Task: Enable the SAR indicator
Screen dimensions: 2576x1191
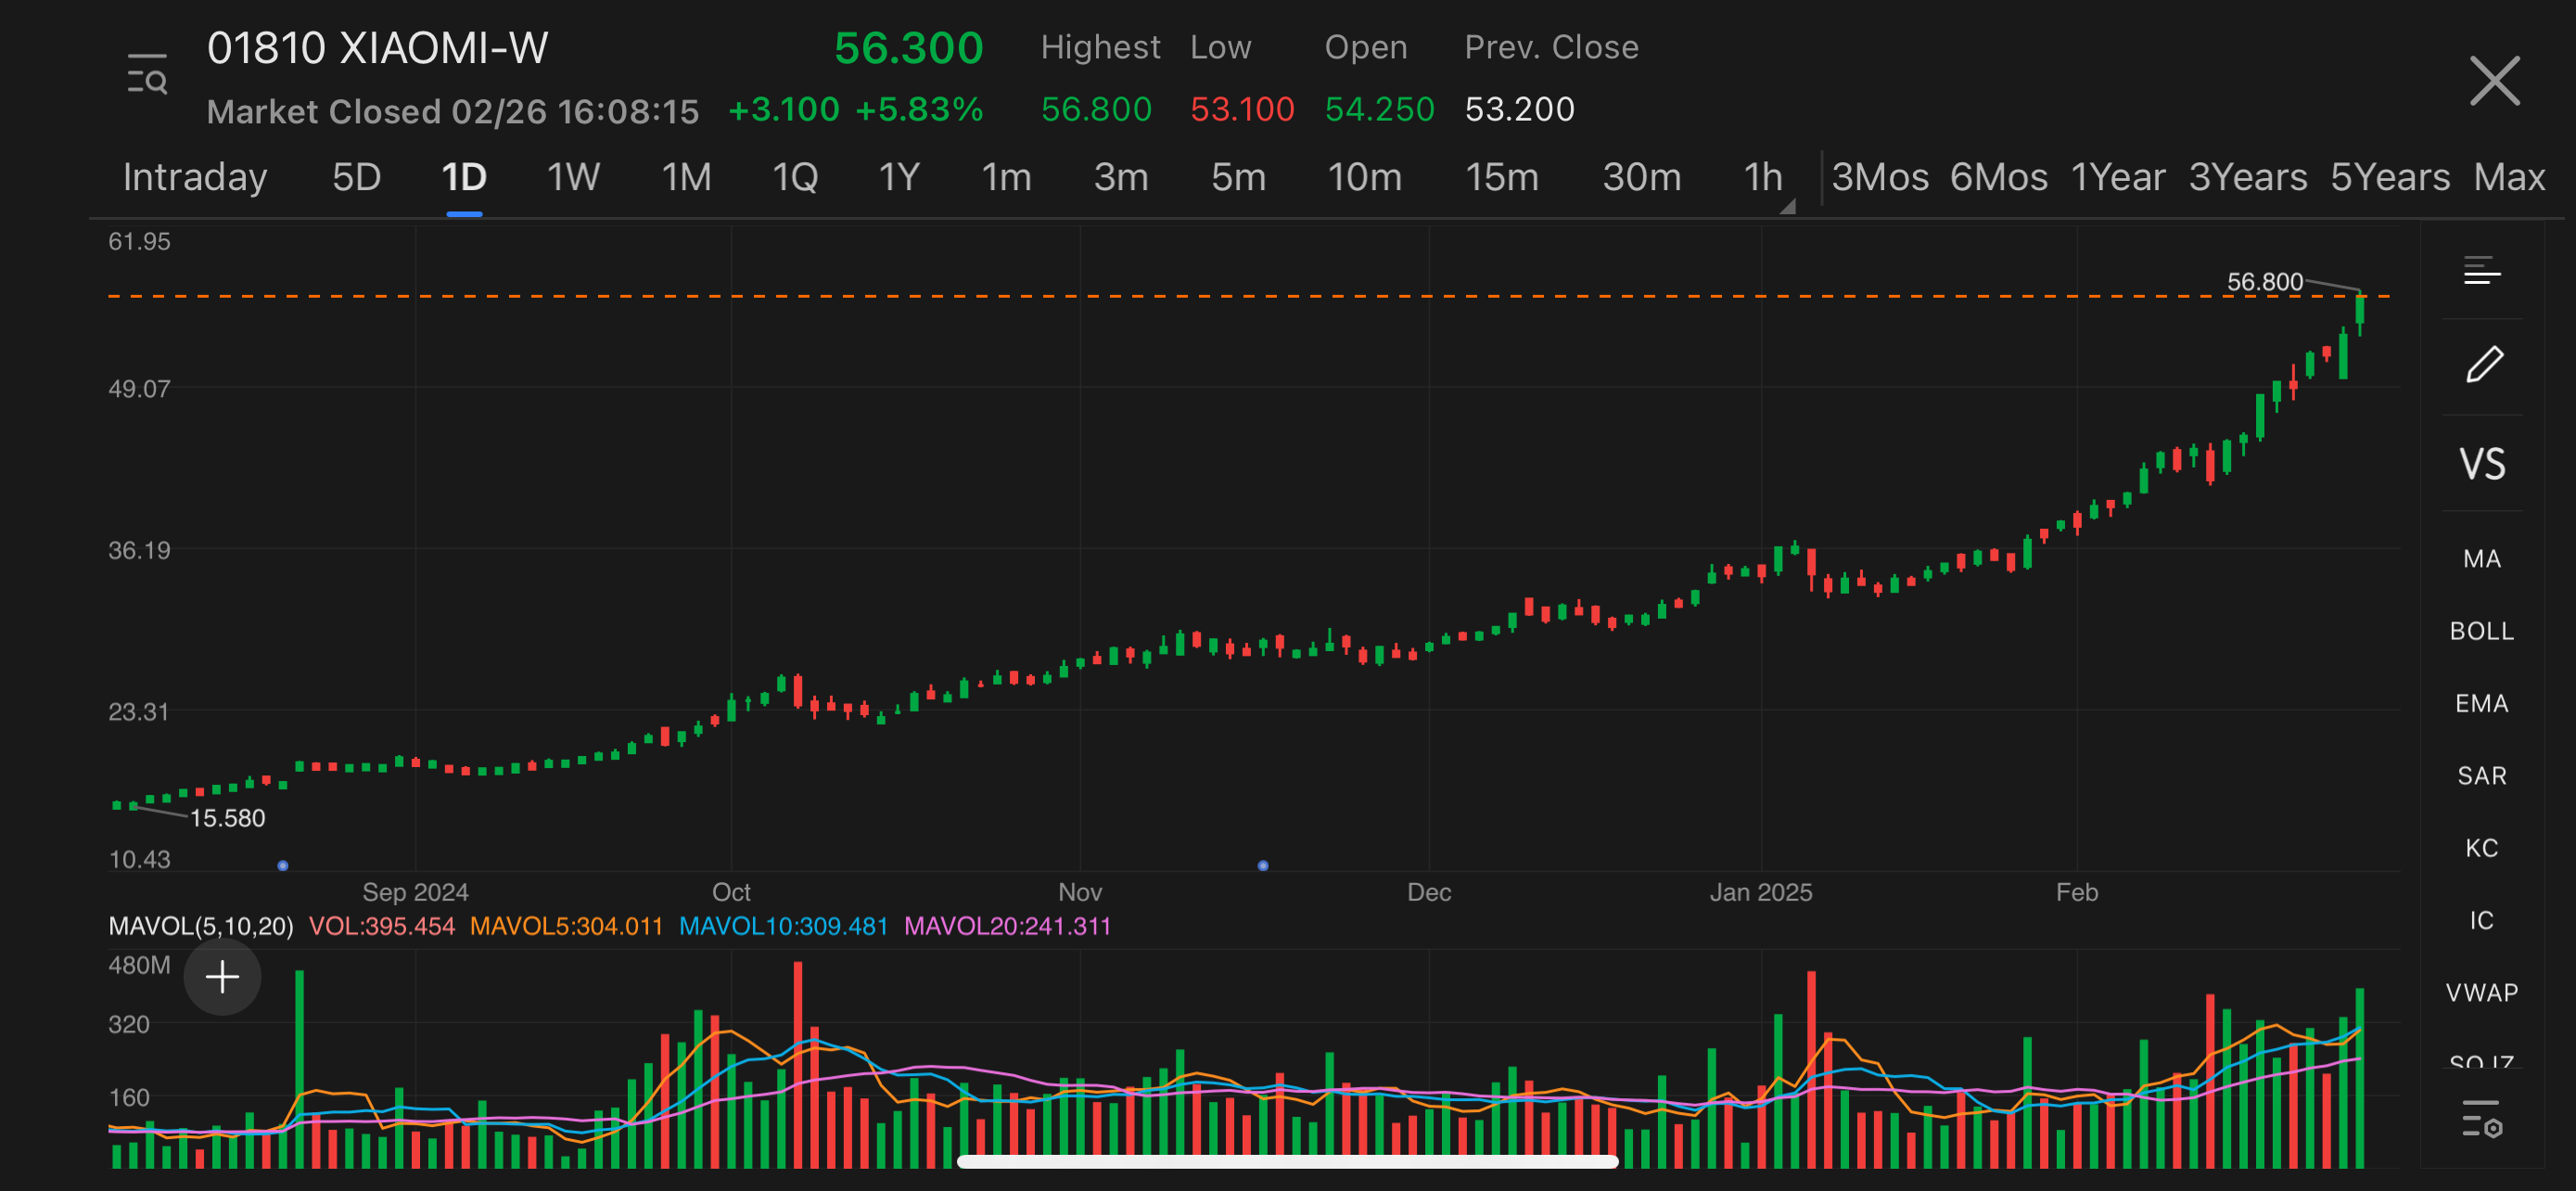Action: tap(2481, 776)
